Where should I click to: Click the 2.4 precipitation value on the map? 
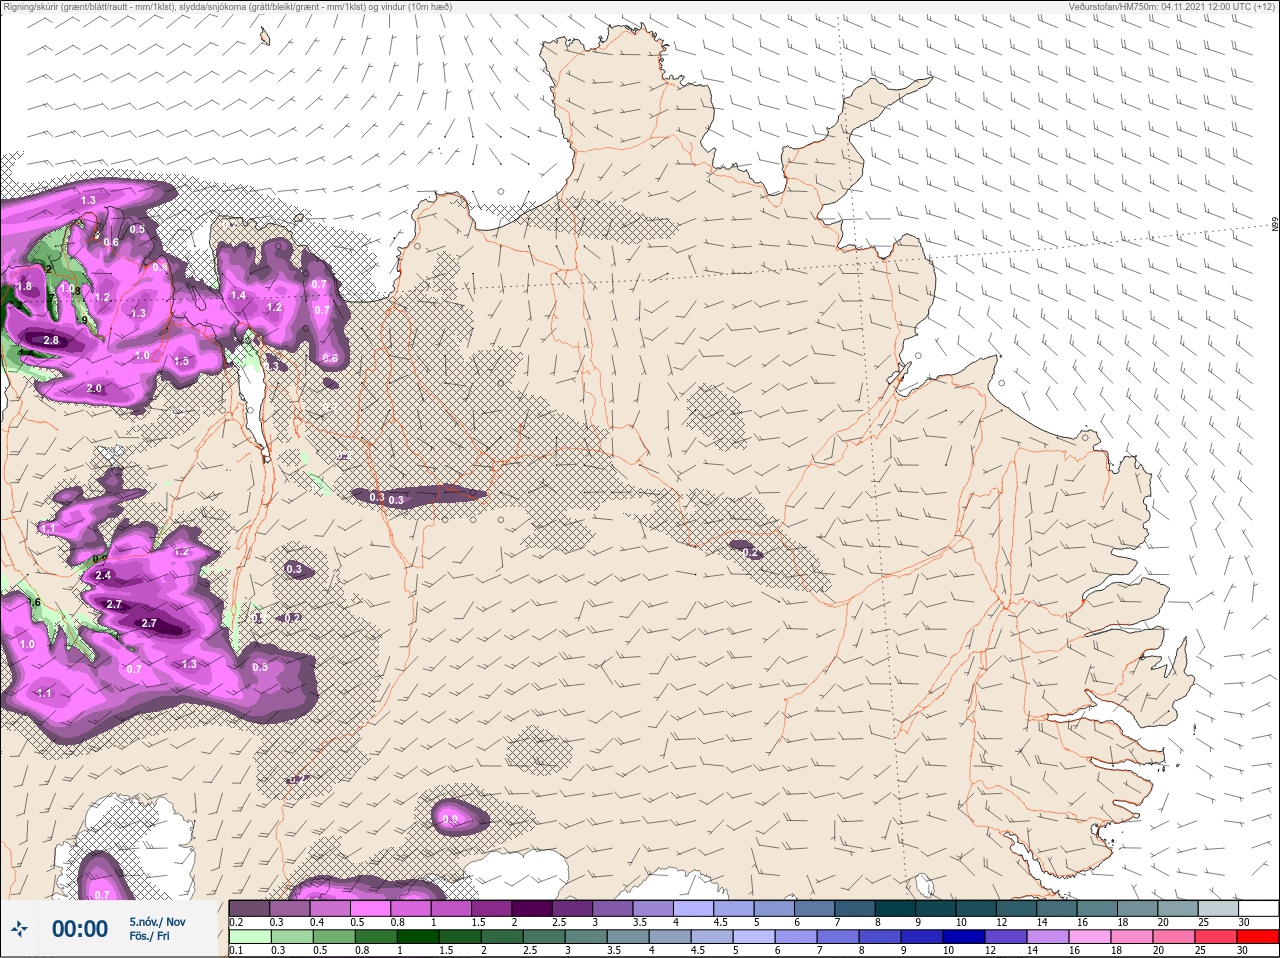pos(103,576)
